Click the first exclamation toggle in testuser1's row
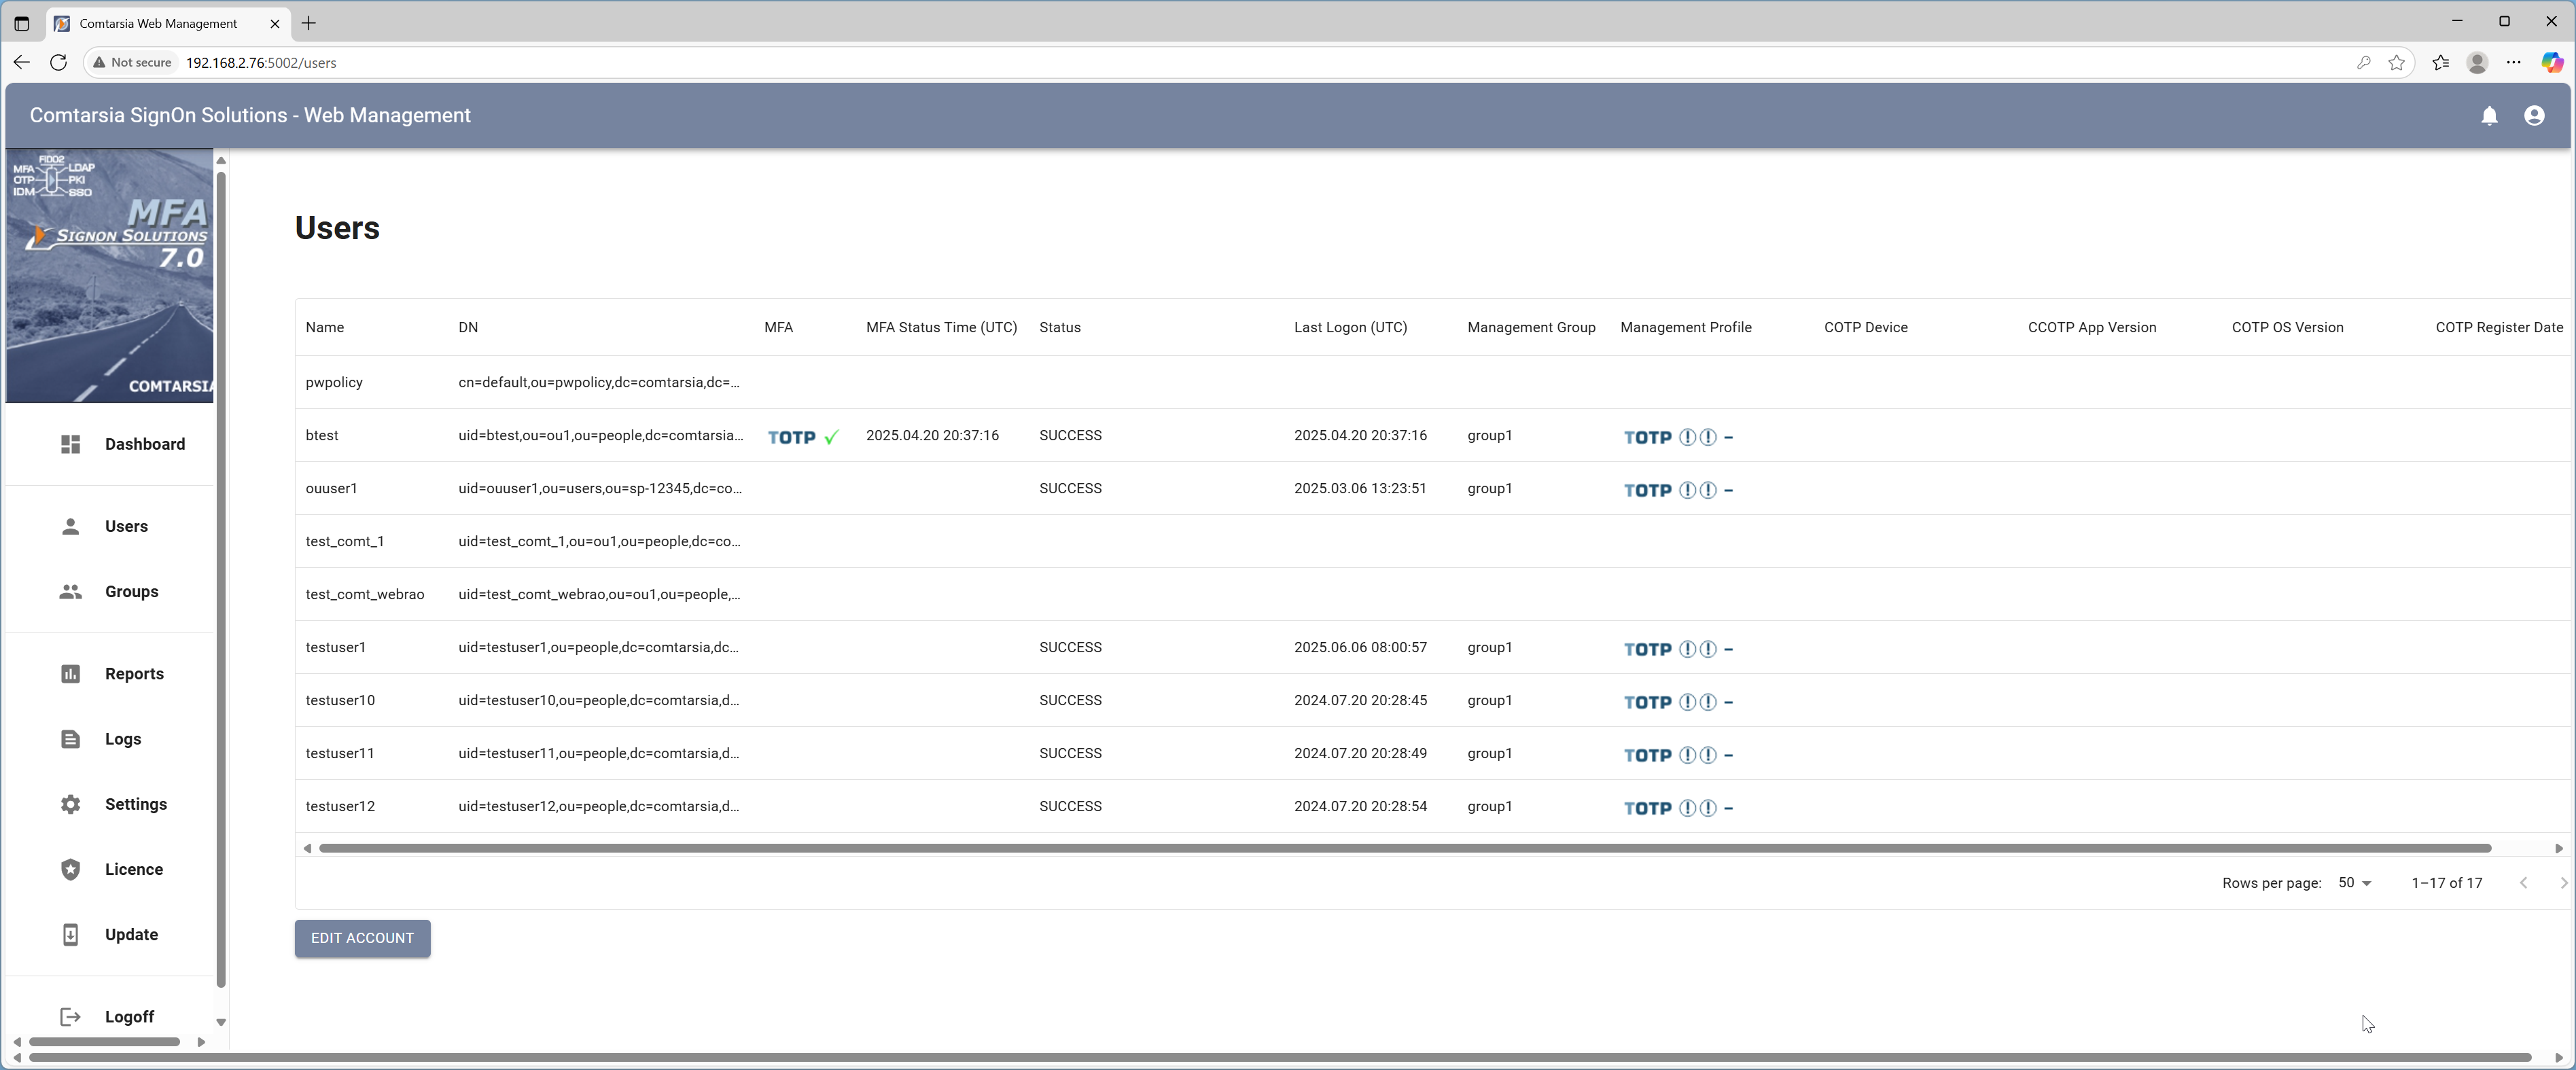Screen dimensions: 2576x1070 point(1688,649)
